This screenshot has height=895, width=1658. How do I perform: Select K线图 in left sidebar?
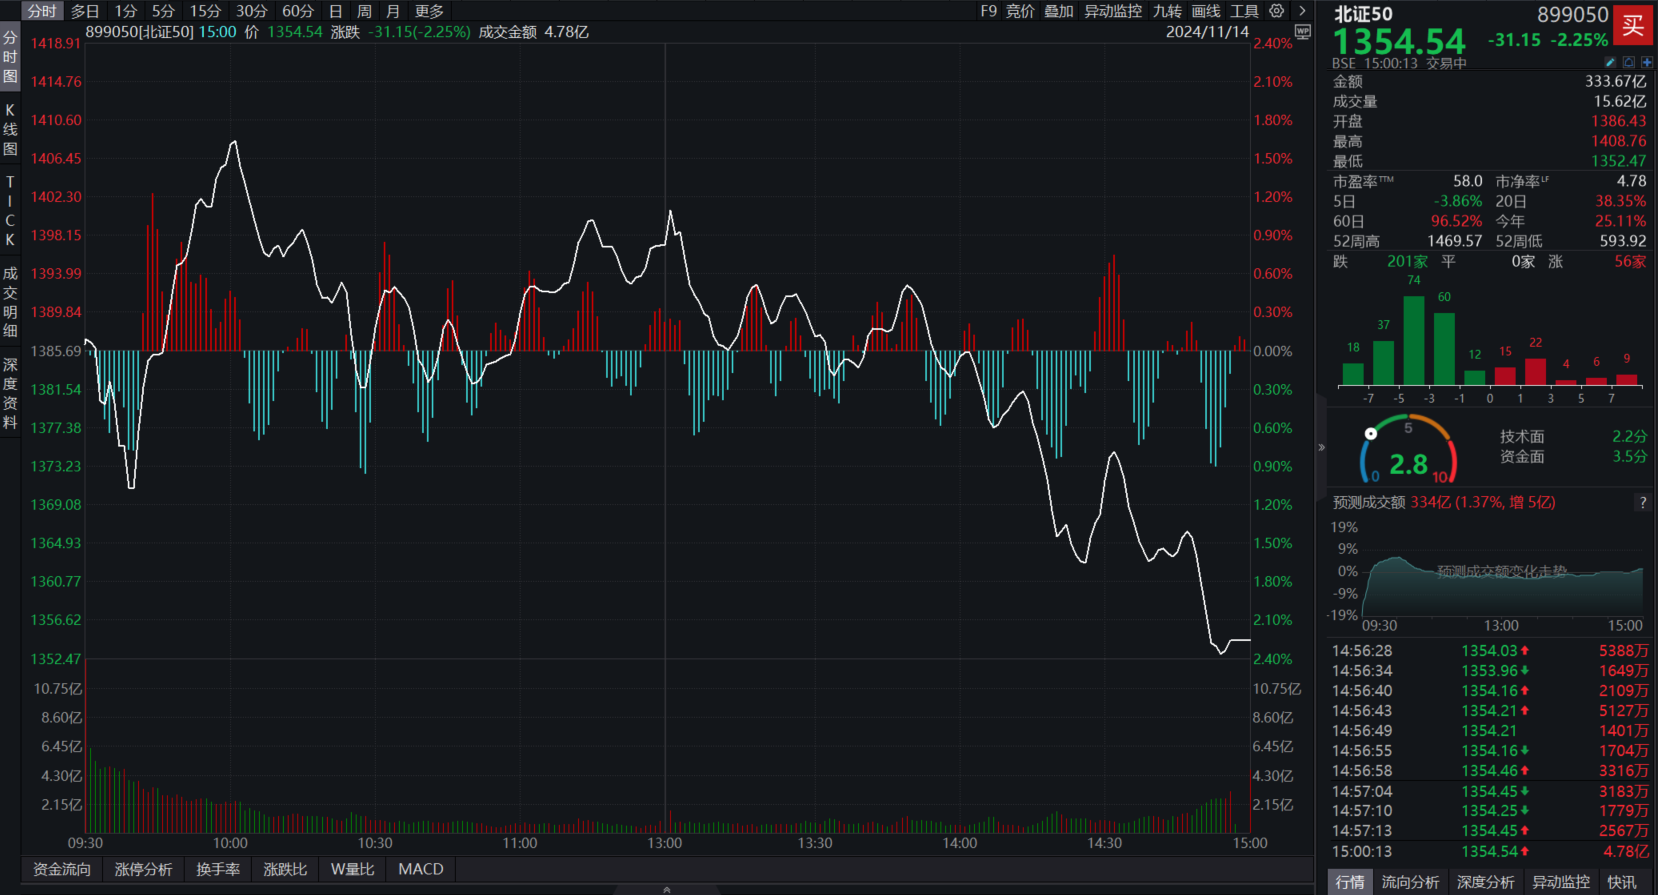pos(10,129)
